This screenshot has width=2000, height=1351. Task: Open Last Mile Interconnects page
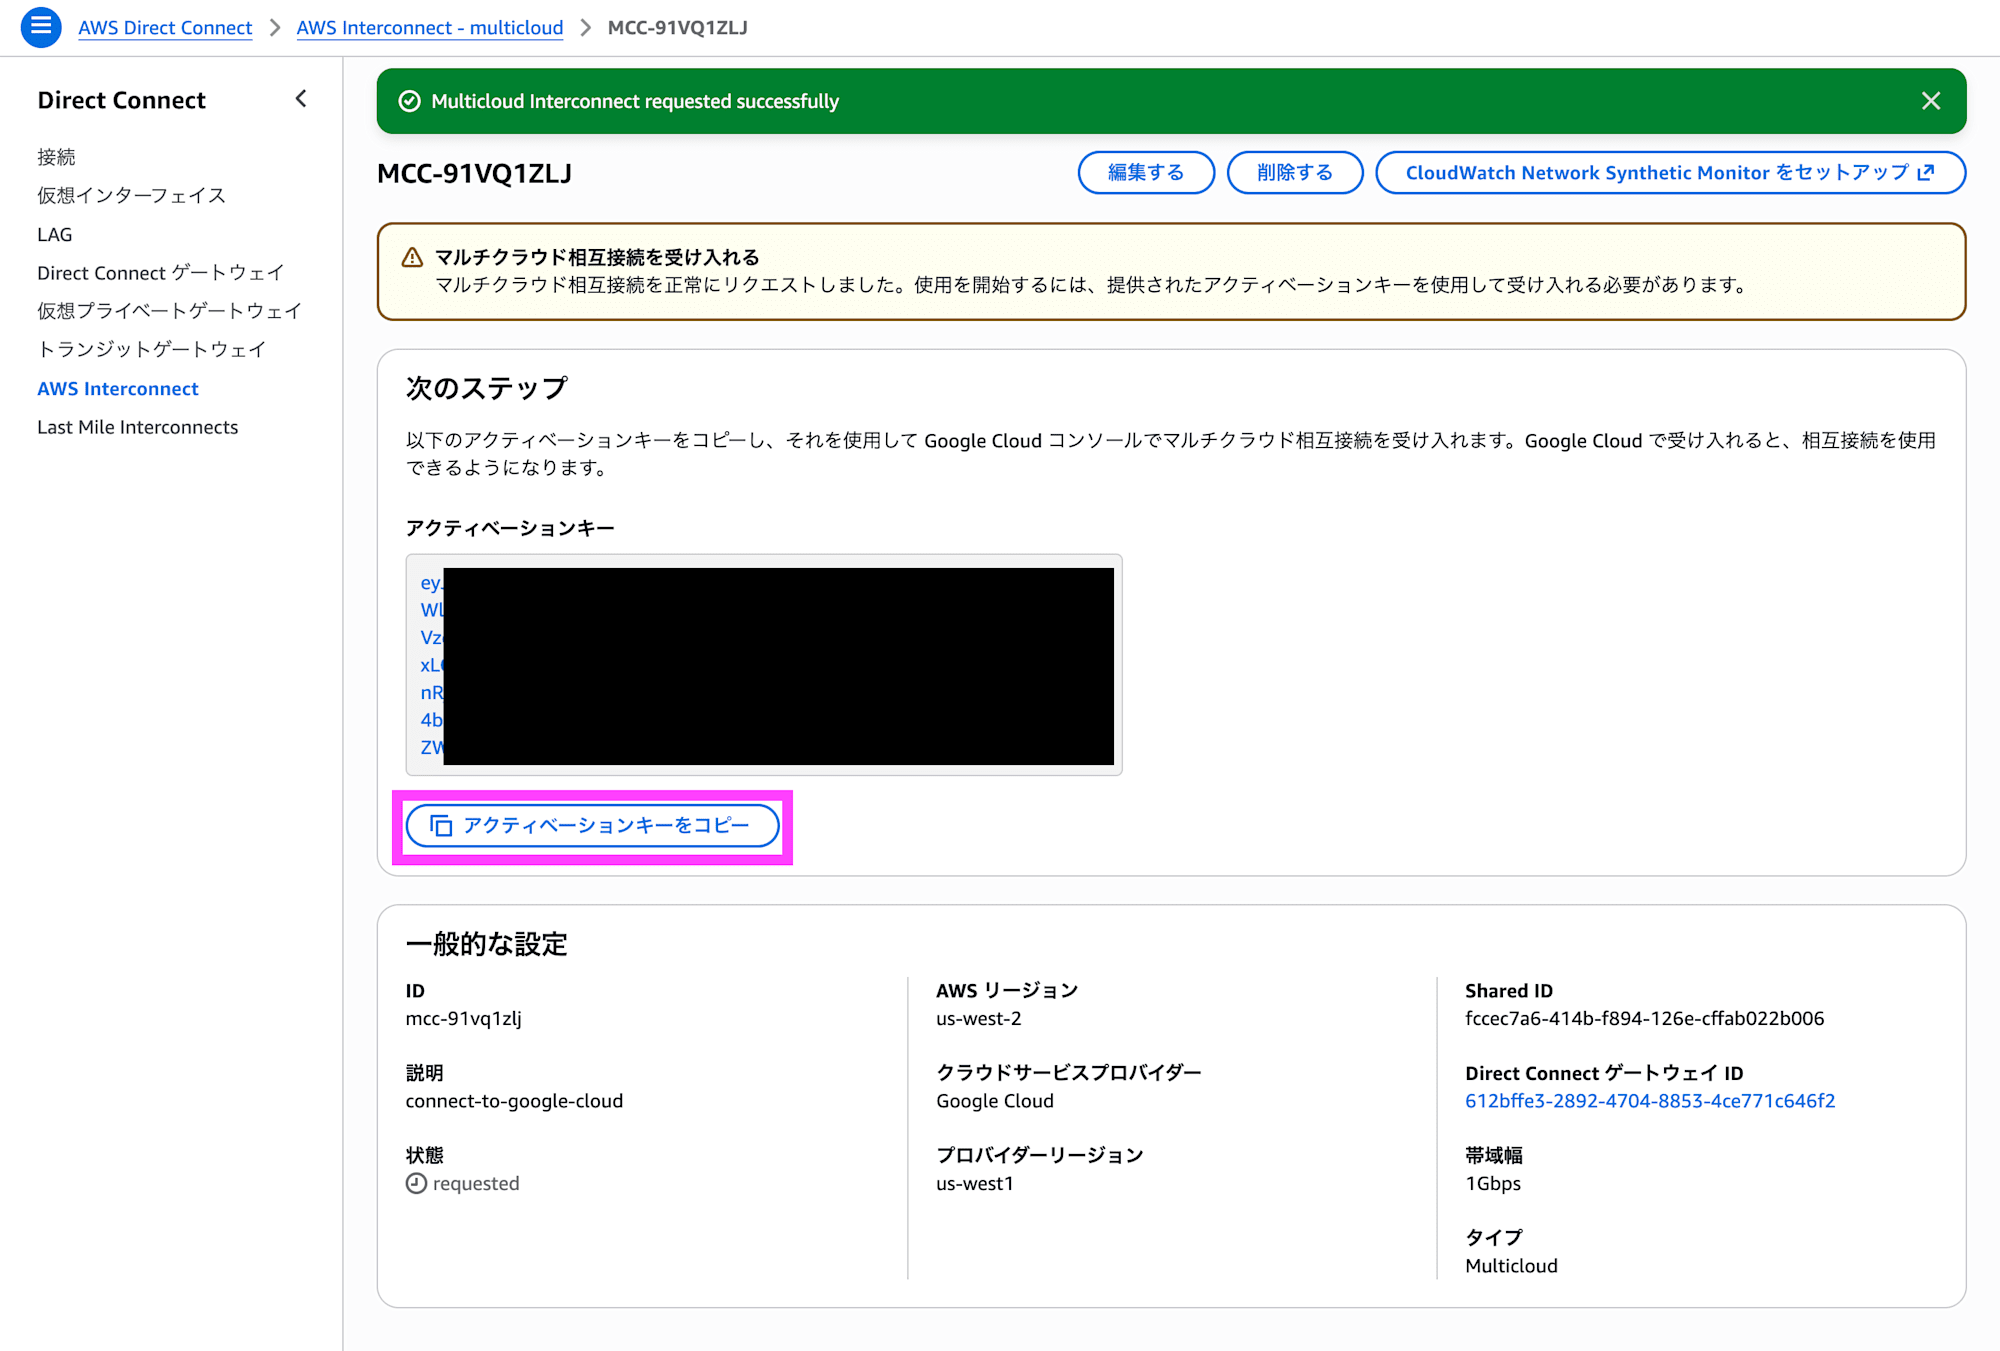pyautogui.click(x=137, y=427)
